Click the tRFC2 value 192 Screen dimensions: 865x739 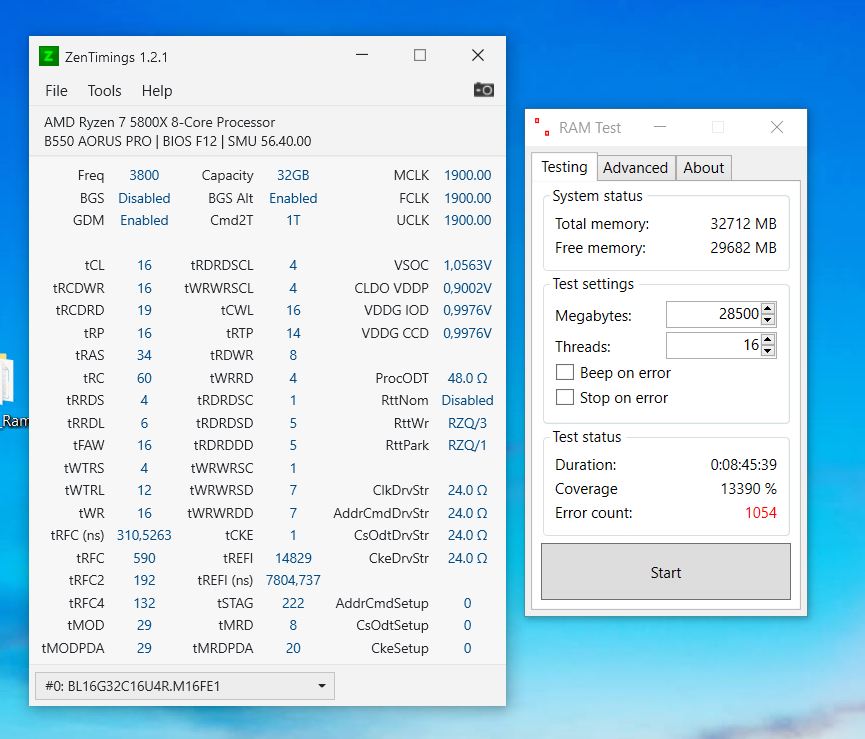144,580
